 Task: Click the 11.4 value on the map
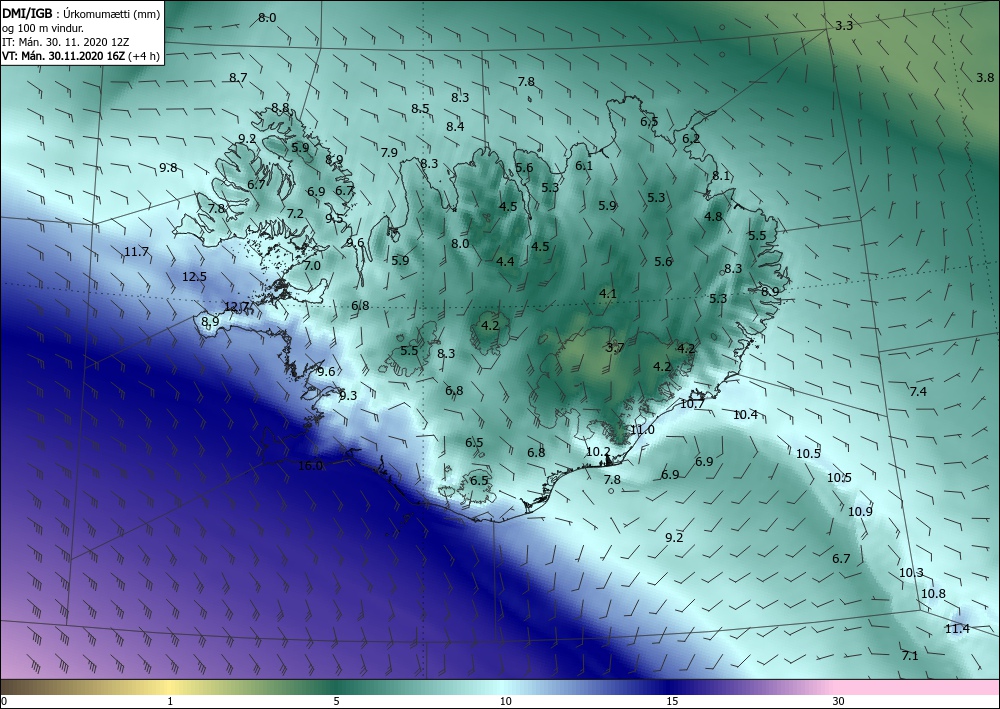(957, 629)
